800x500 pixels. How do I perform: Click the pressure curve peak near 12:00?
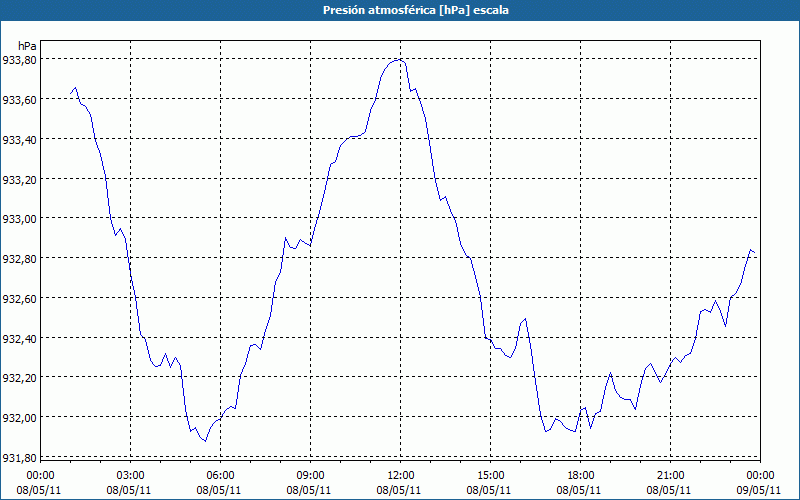399,60
